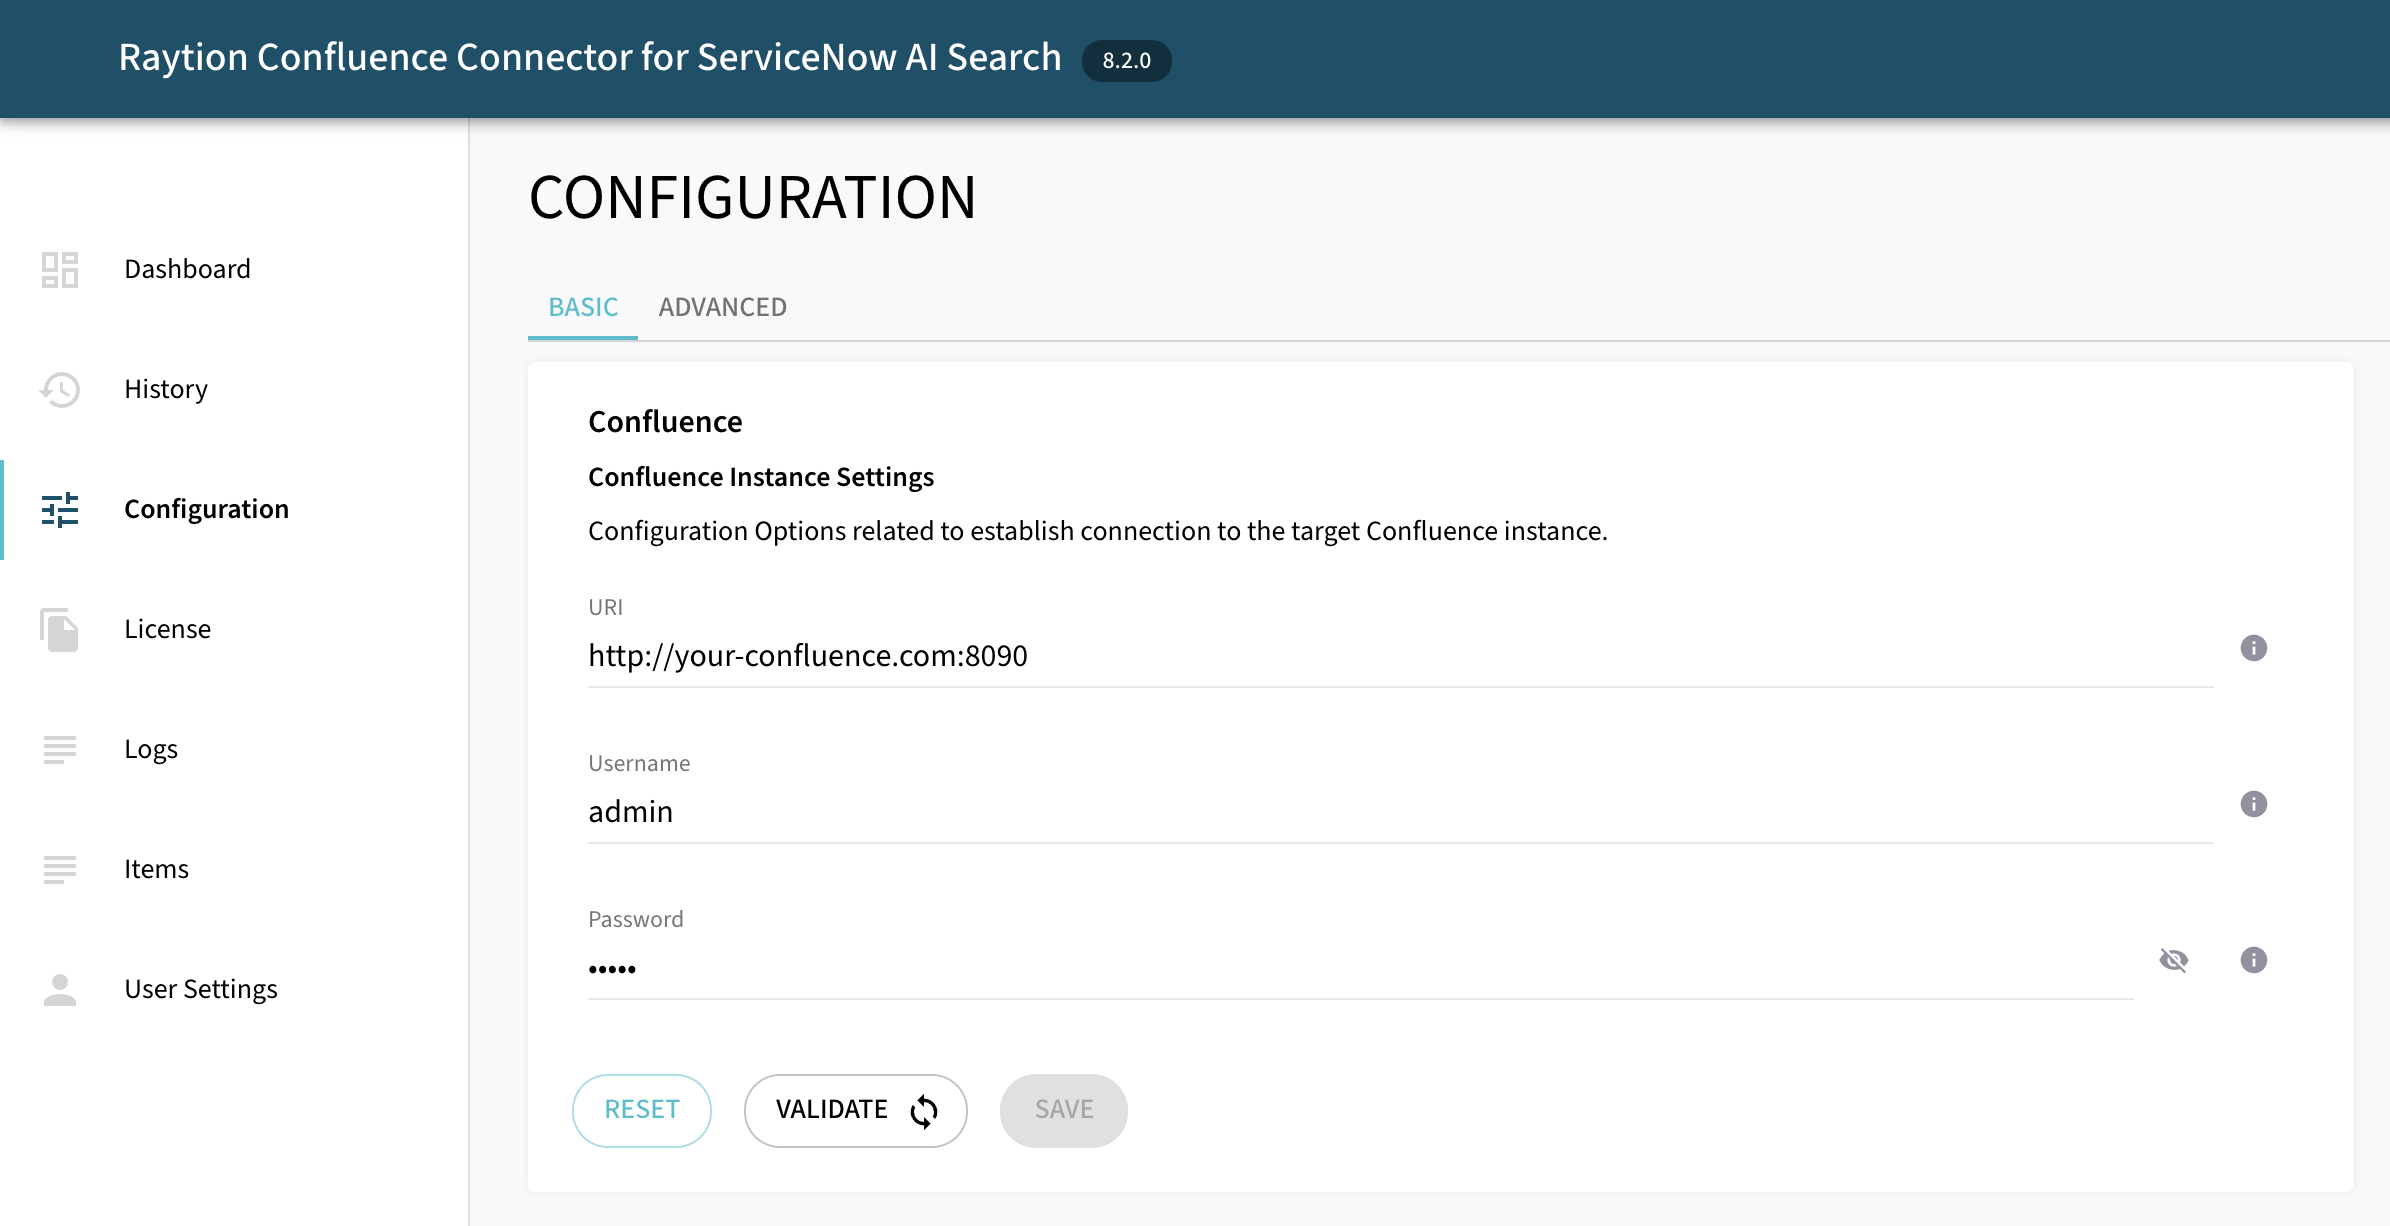Click the Password info tooltip icon
2390x1226 pixels.
2254,960
